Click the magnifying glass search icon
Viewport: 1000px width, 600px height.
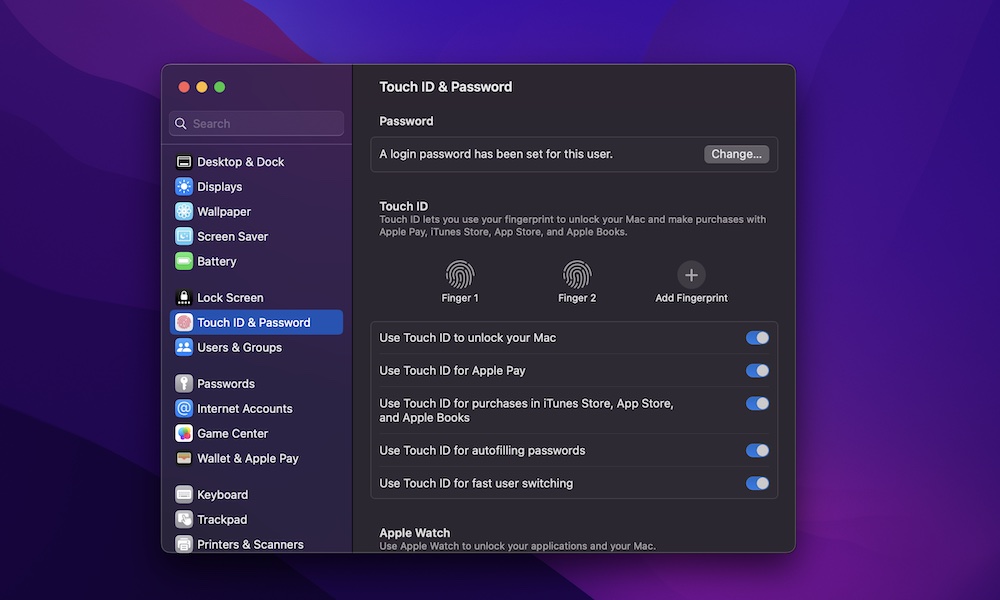tap(181, 124)
